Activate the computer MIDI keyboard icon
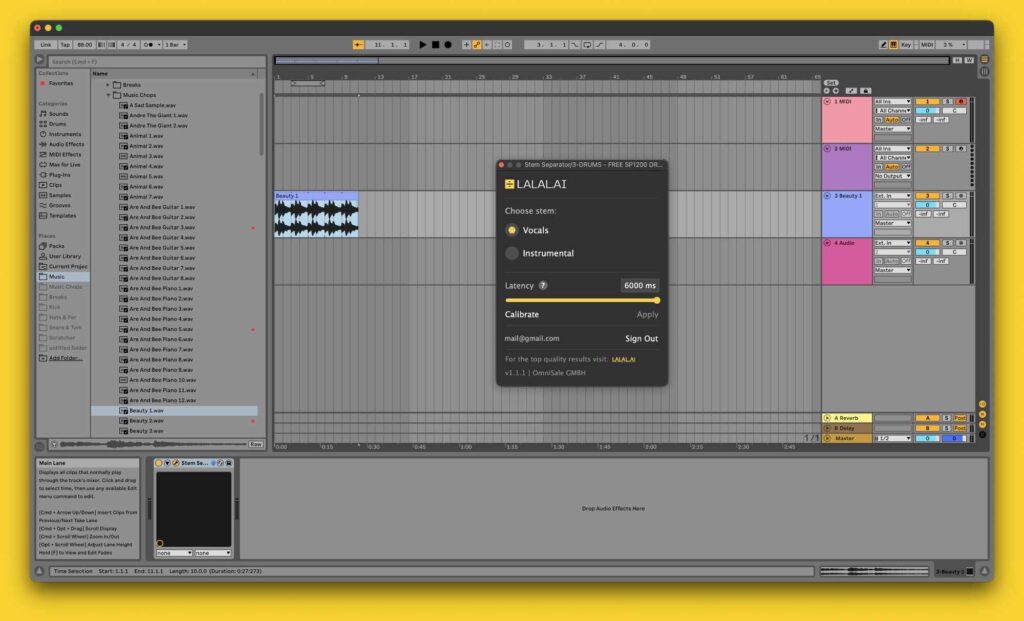The image size is (1024, 621). click(893, 44)
